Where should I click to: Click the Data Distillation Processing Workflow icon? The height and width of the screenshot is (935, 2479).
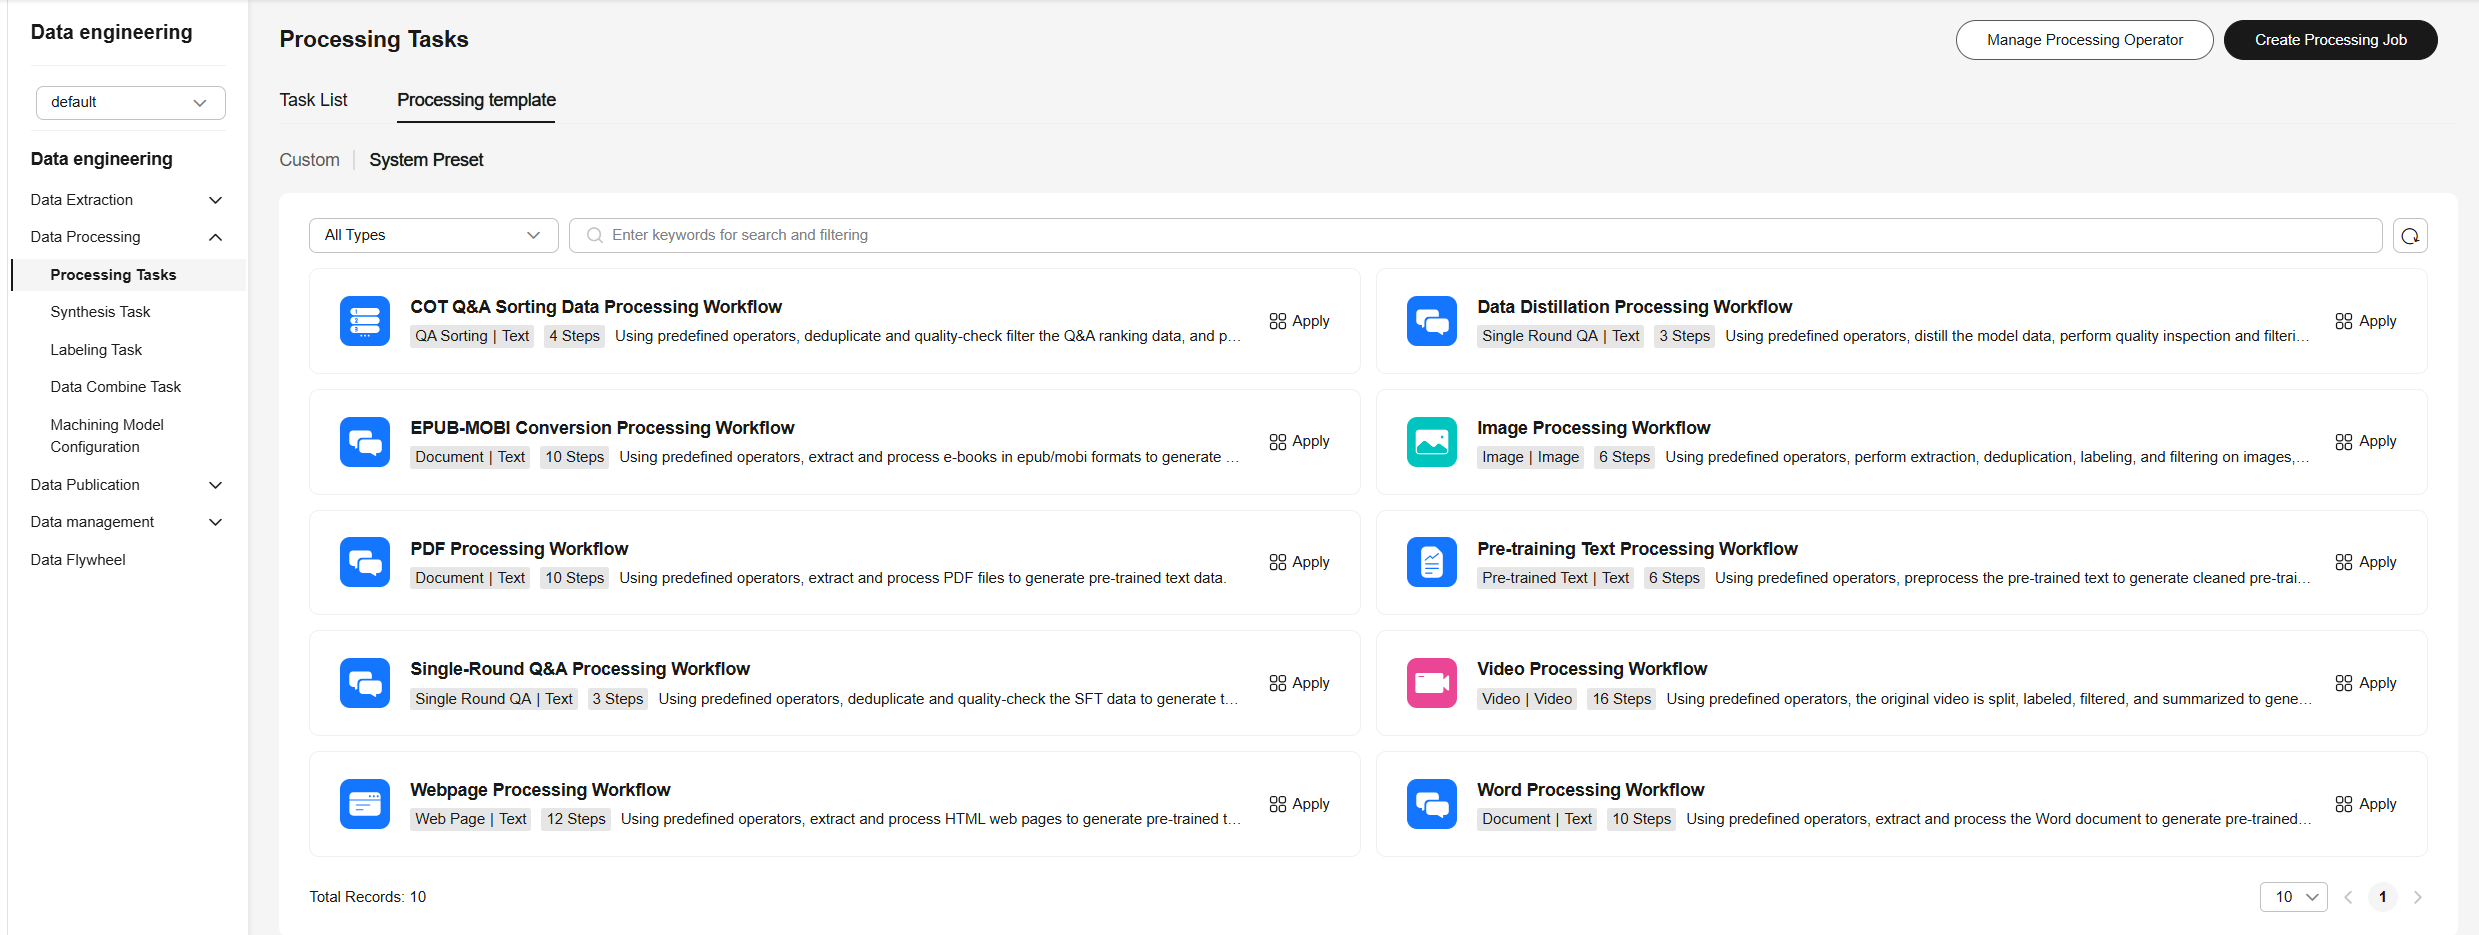pyautogui.click(x=1431, y=321)
